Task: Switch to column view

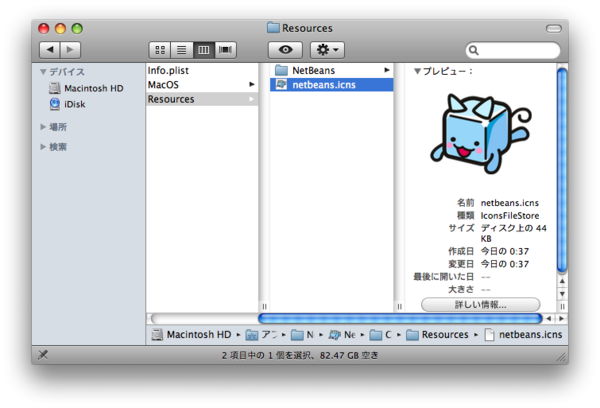Action: (204, 50)
